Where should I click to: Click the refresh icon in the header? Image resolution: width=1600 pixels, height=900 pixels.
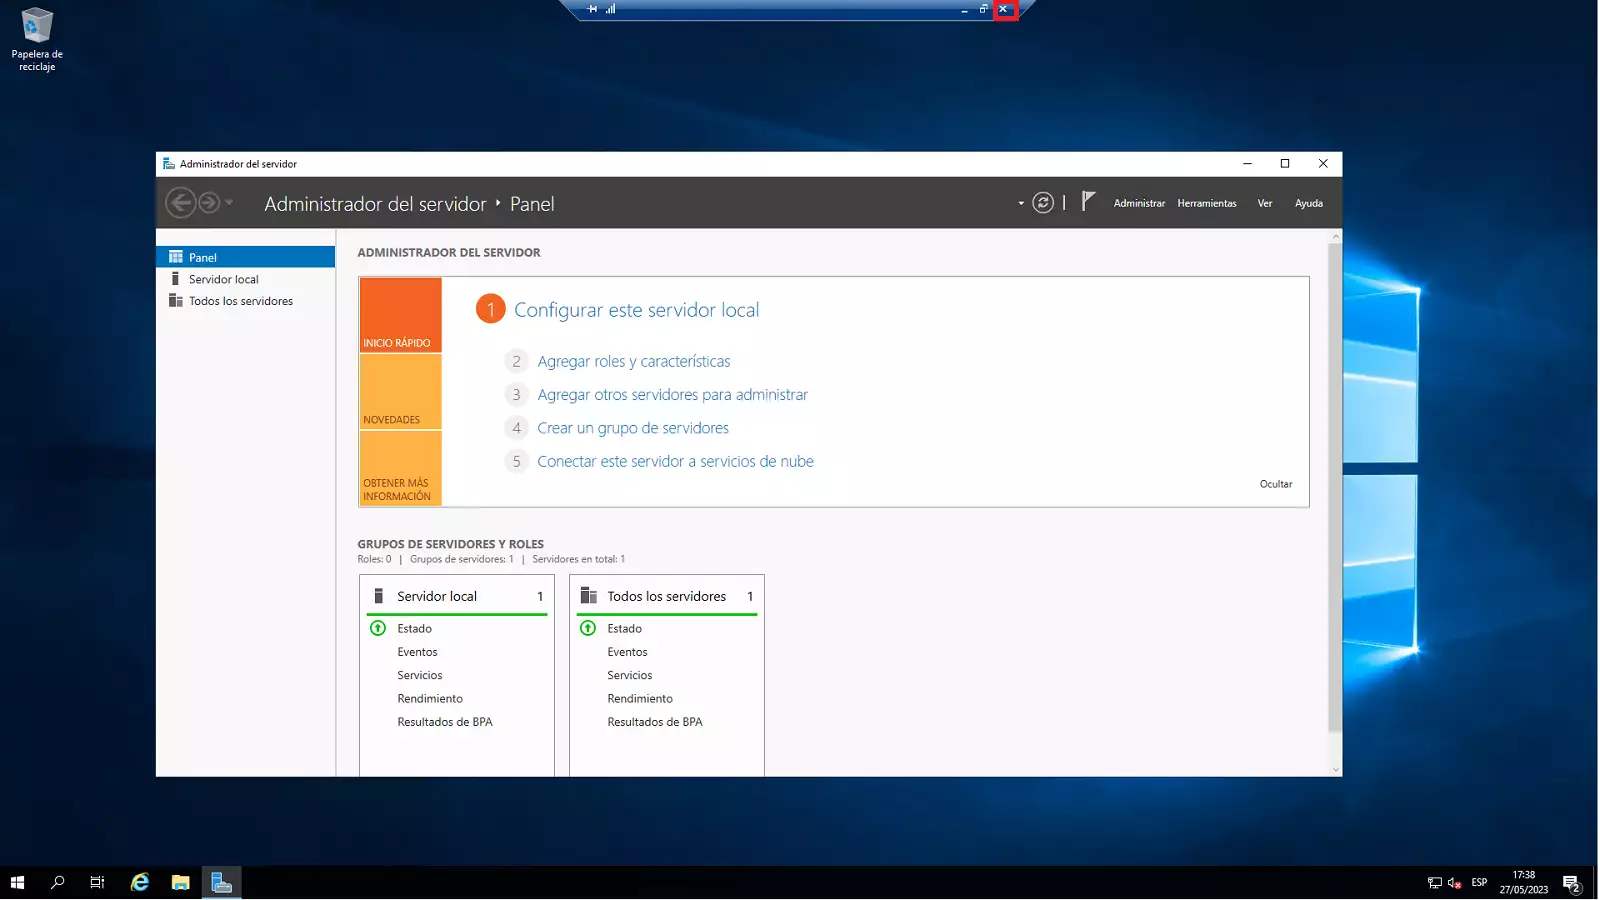[x=1042, y=203]
